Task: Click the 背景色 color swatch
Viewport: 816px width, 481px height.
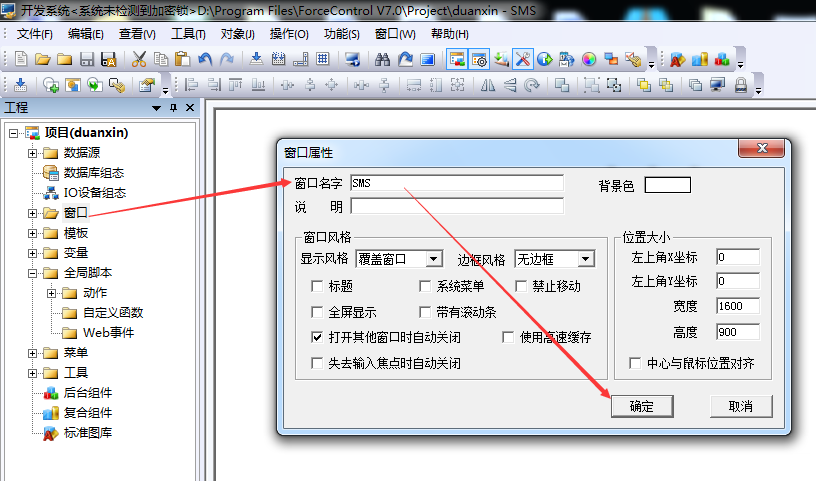Action: [668, 185]
